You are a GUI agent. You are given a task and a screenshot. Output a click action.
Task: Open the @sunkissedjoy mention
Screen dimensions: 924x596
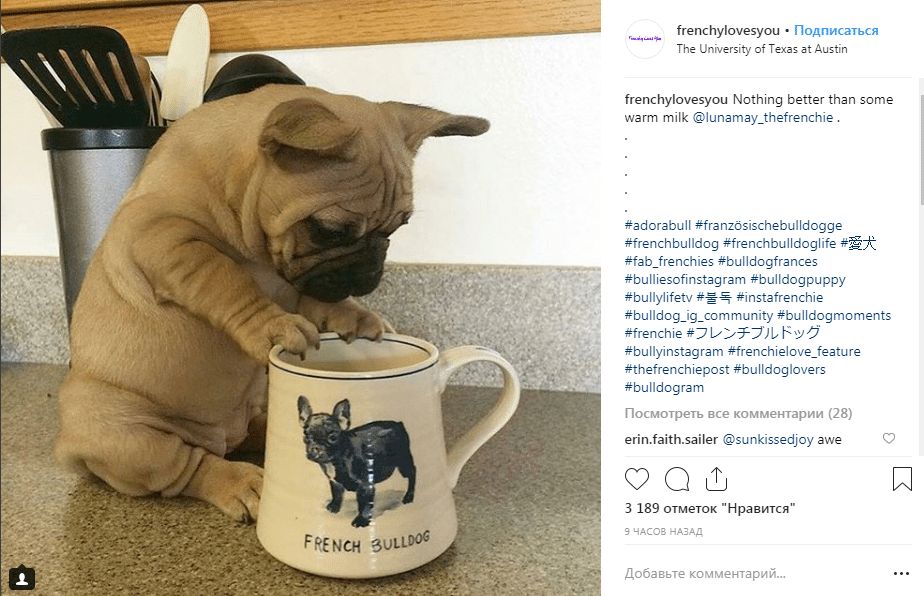click(x=768, y=439)
